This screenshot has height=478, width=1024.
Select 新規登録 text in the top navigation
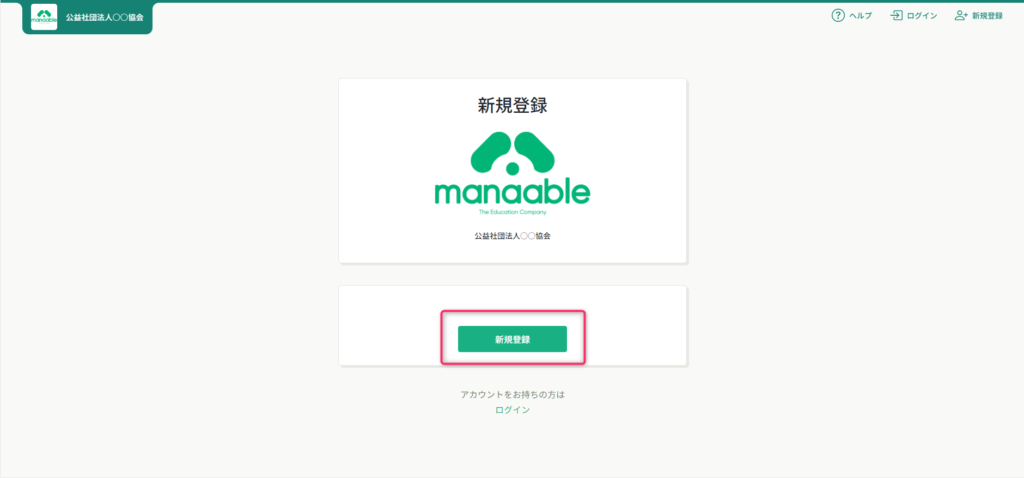[x=987, y=16]
